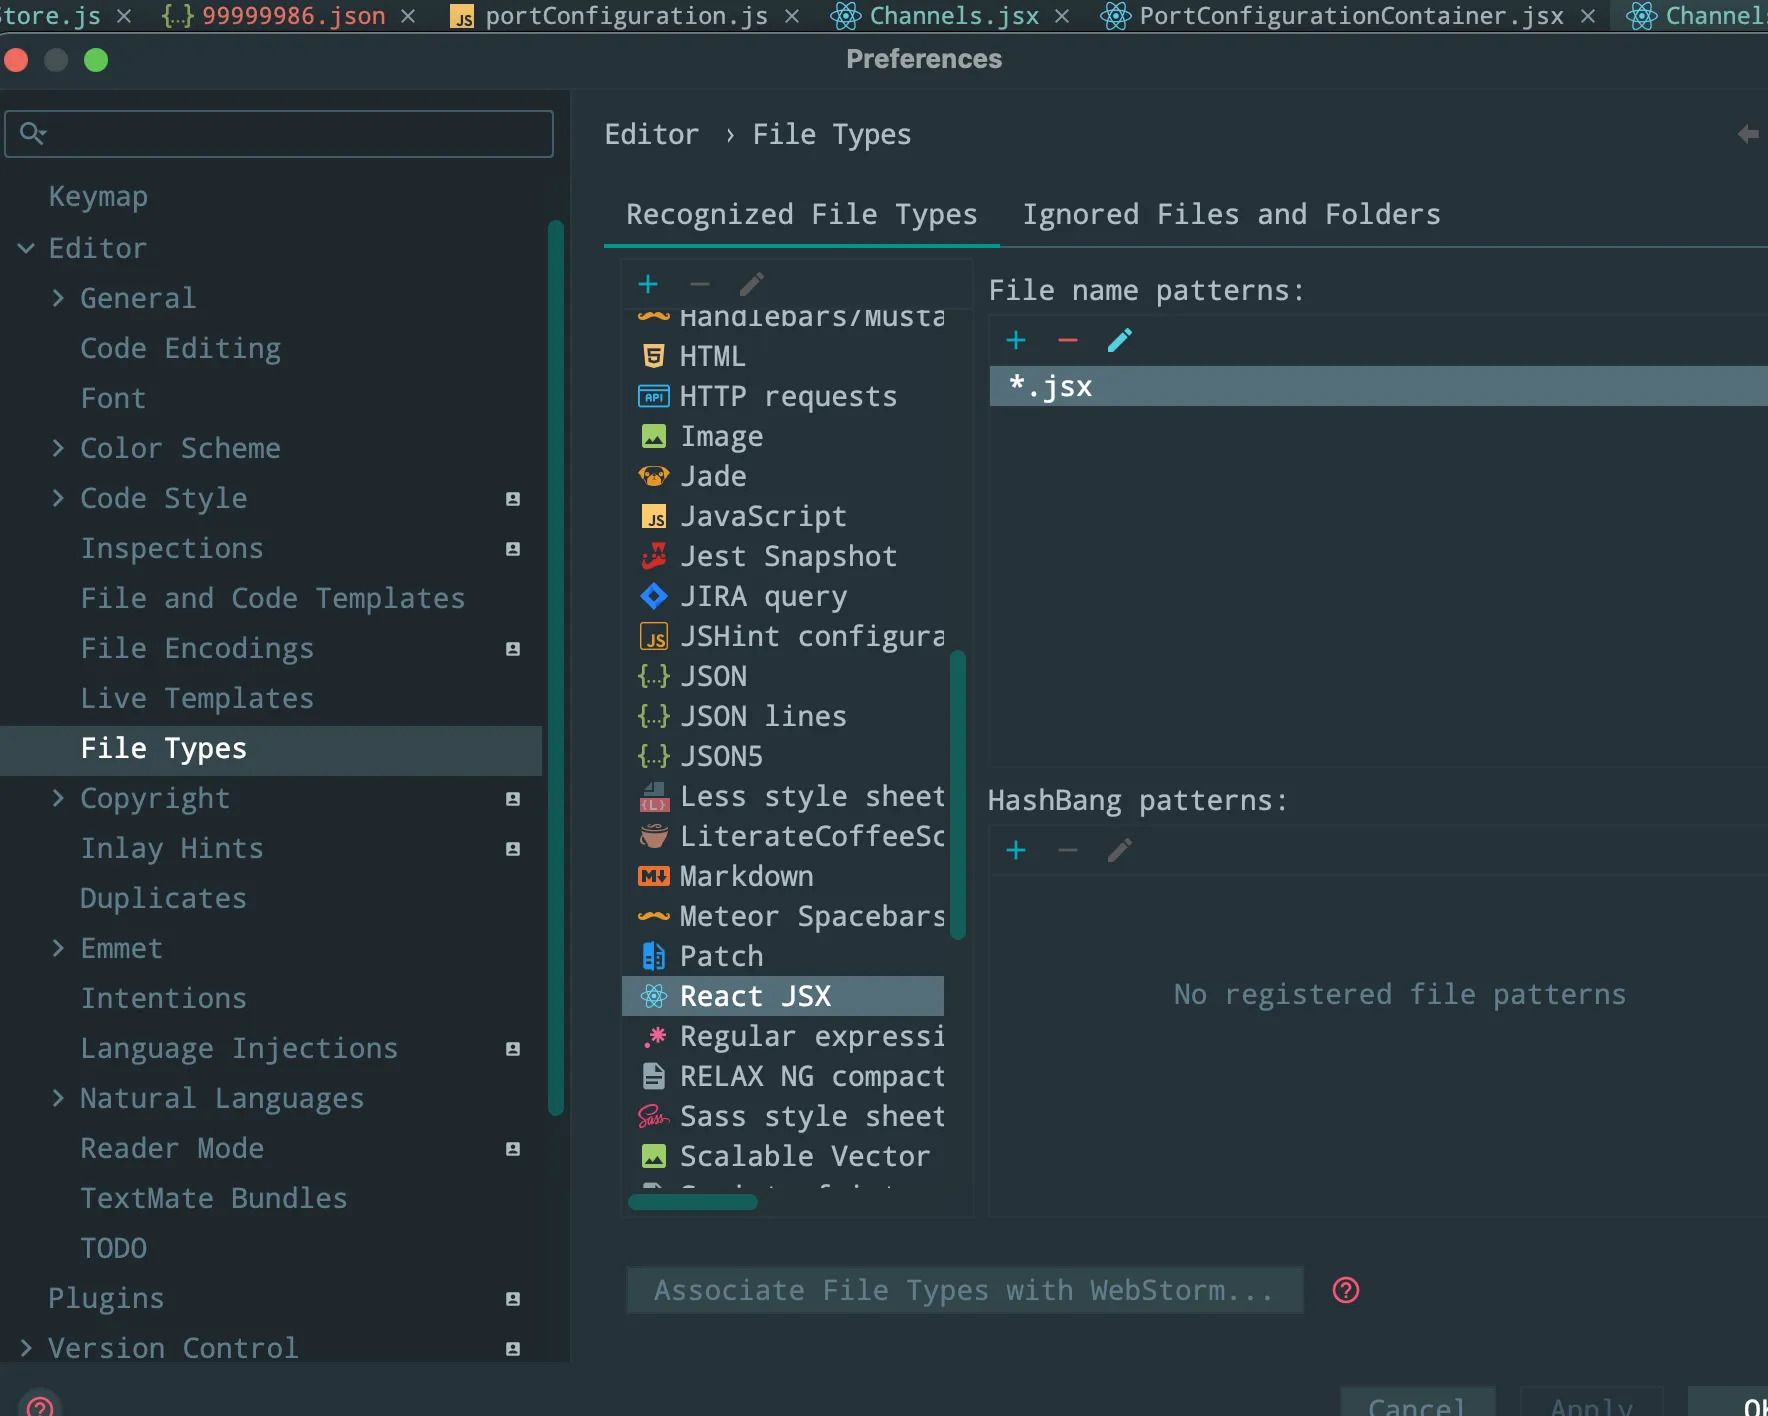Viewport: 1768px width, 1416px height.
Task: Open the search options dropdown magnifier
Action: (33, 133)
